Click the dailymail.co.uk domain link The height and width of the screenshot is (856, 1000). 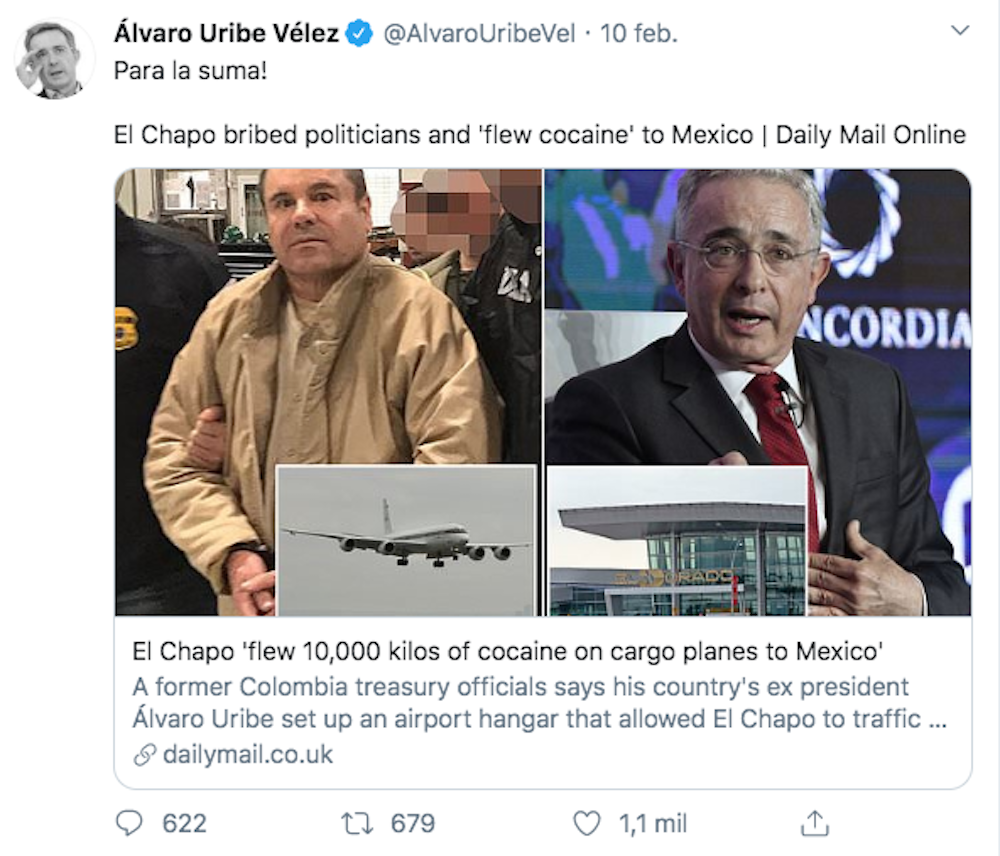[247, 755]
